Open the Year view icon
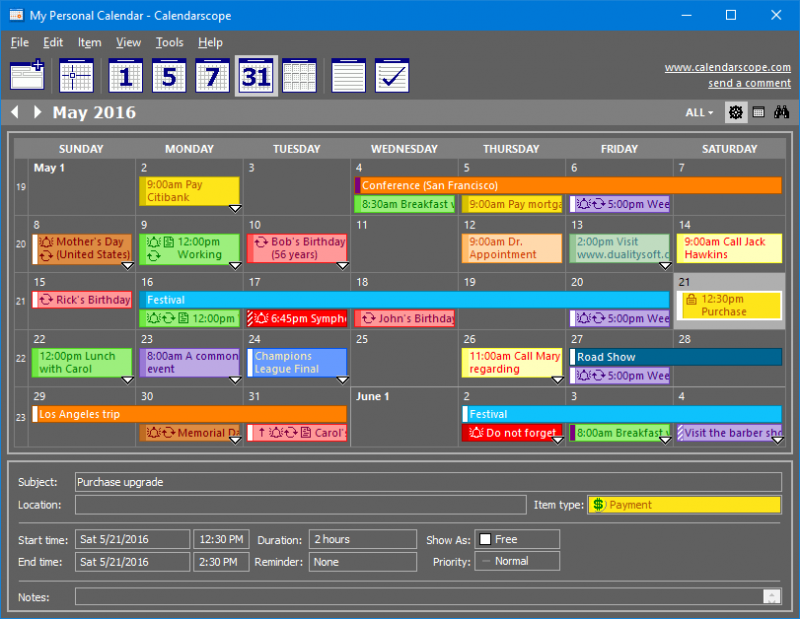 click(x=299, y=76)
